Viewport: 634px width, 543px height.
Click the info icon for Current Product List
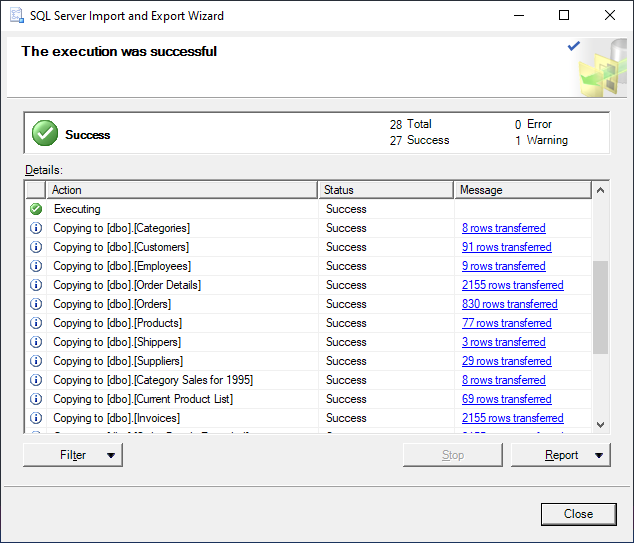click(36, 399)
